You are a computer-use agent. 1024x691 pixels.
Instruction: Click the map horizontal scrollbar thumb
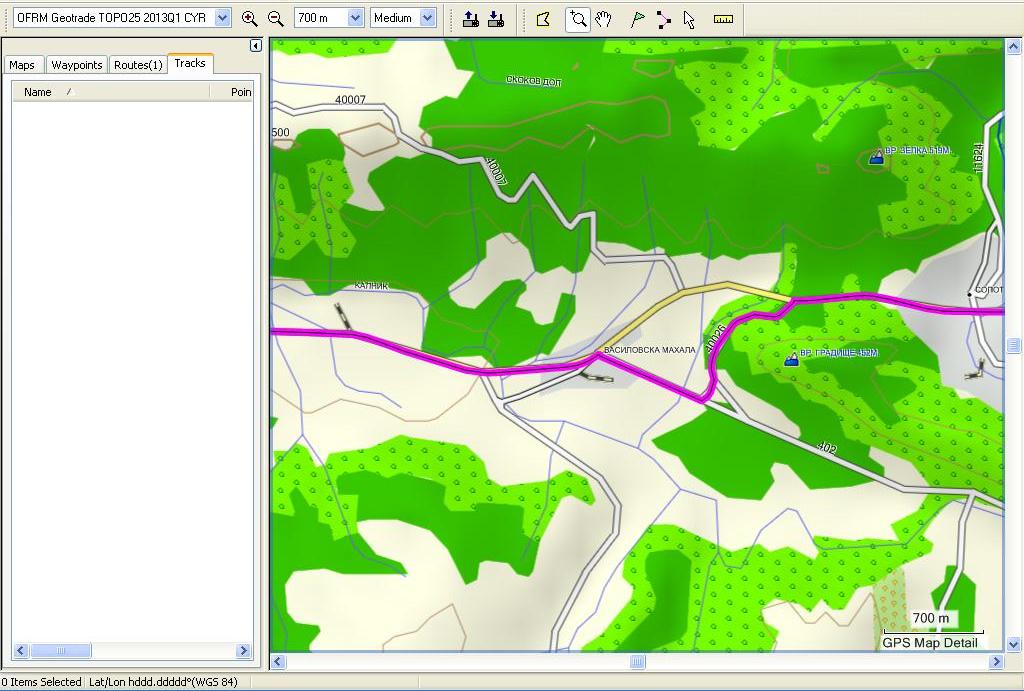click(x=637, y=662)
